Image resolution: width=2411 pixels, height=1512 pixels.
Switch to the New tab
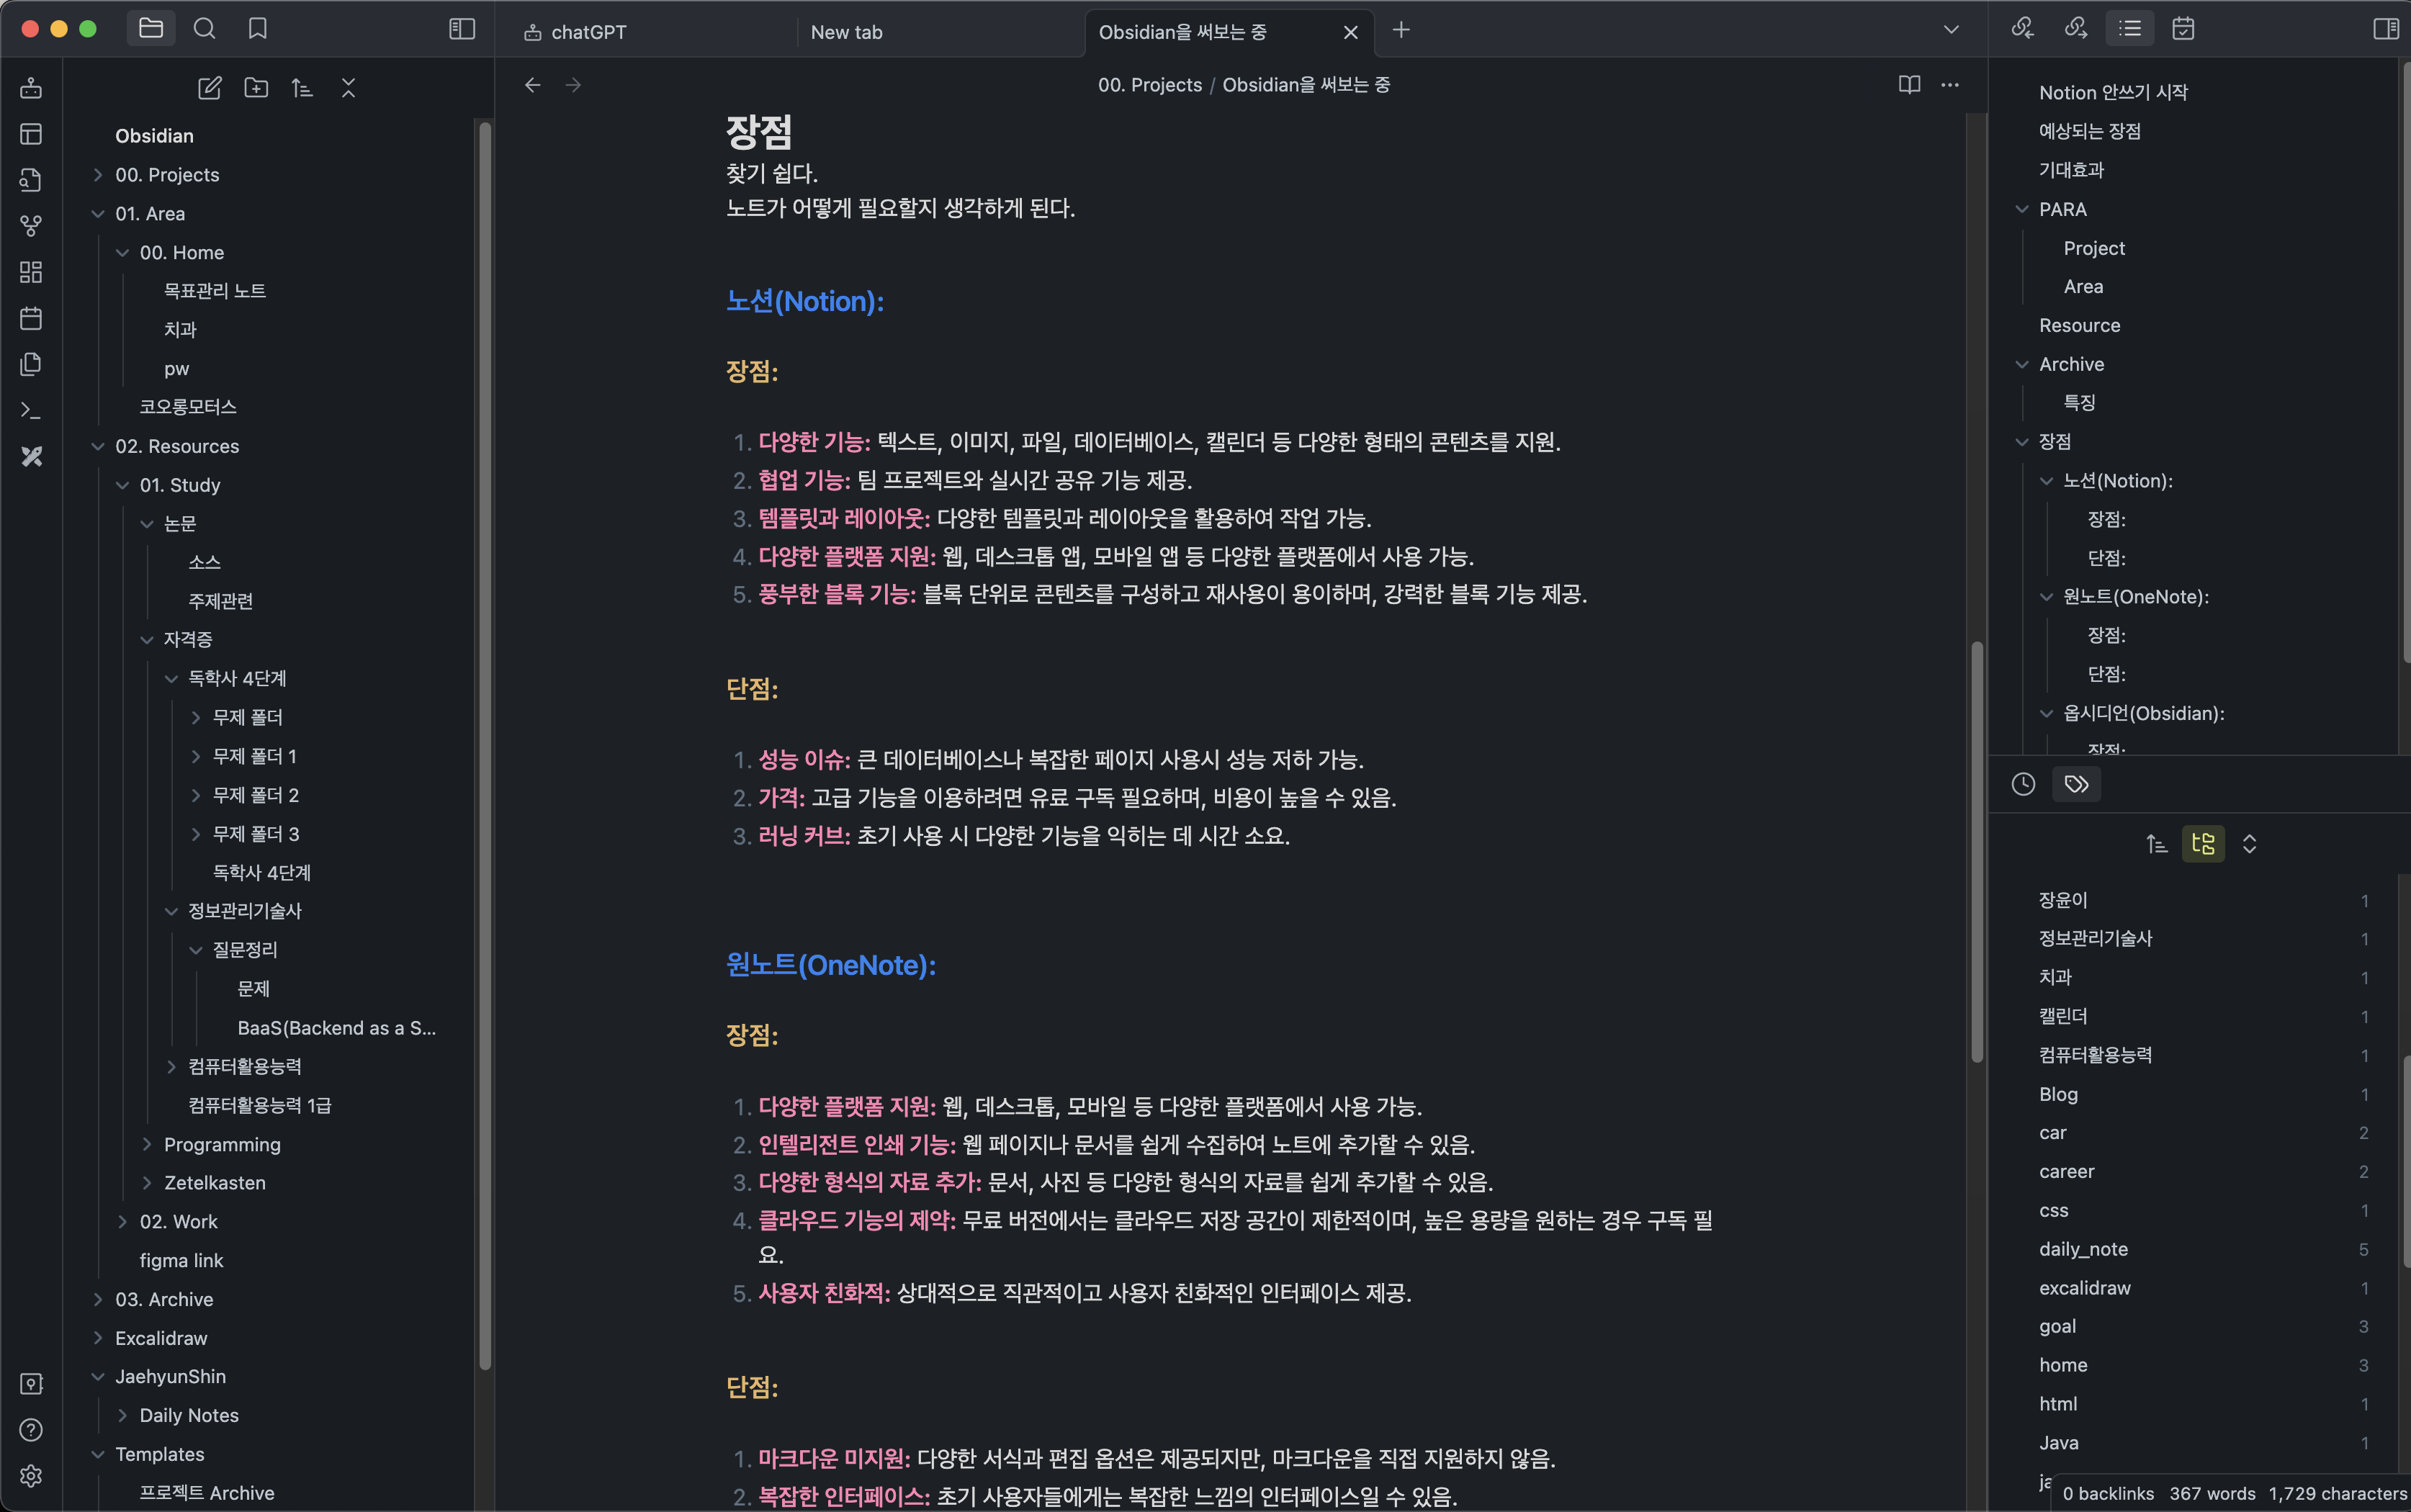pos(846,32)
